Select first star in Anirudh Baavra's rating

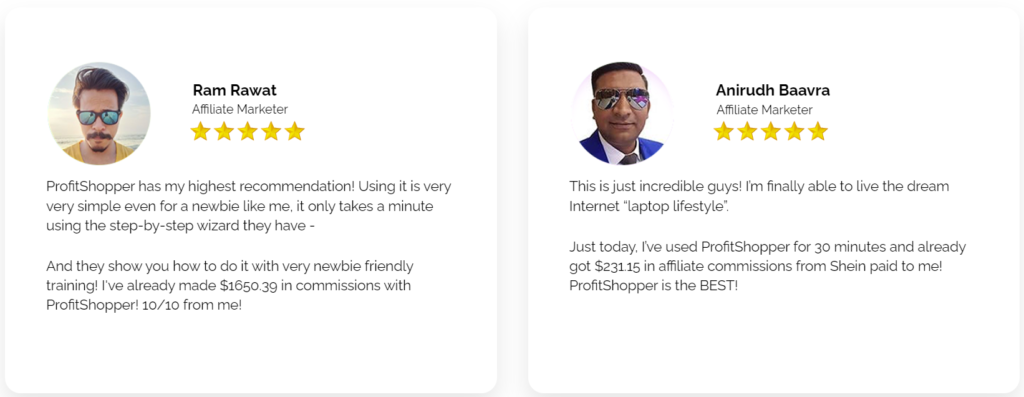[x=724, y=131]
